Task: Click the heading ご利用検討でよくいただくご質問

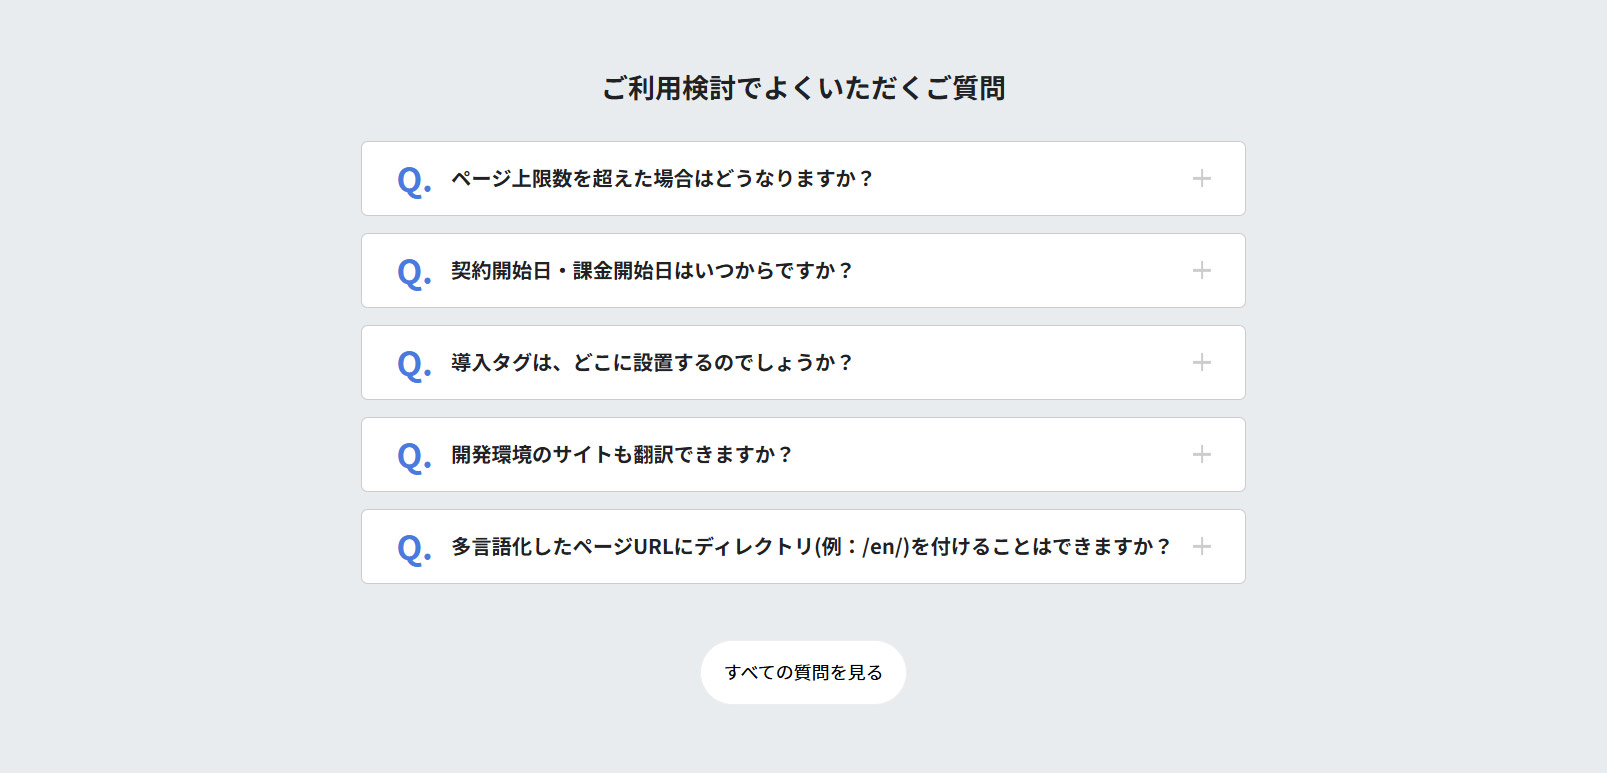Action: [x=803, y=88]
